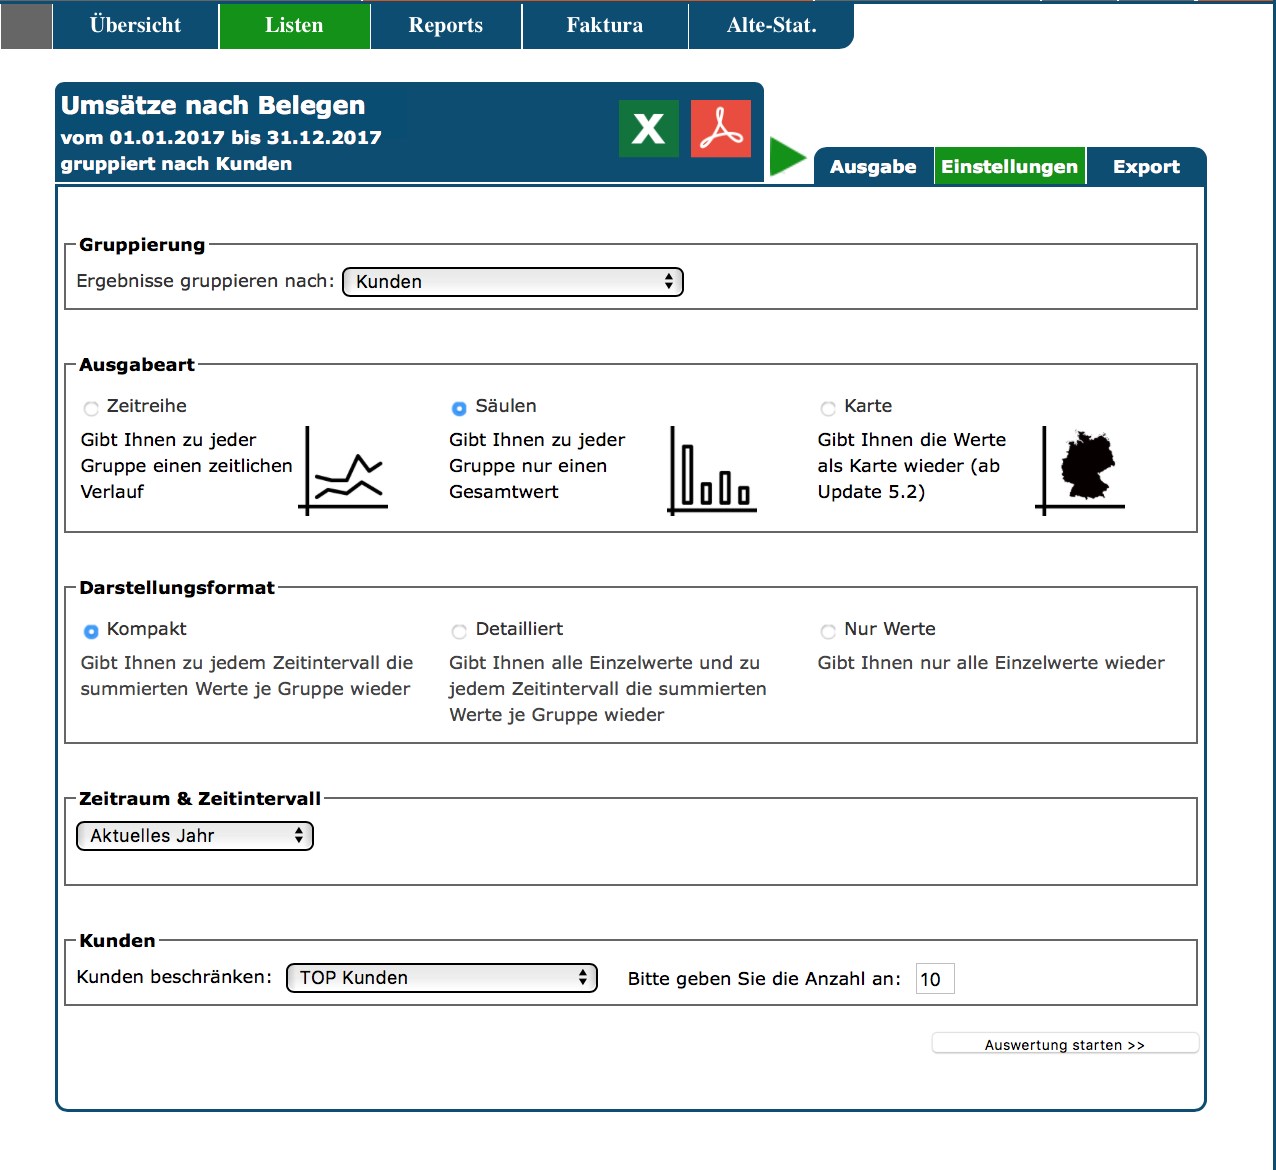This screenshot has width=1276, height=1170.
Task: Open the Export tab
Action: (1146, 167)
